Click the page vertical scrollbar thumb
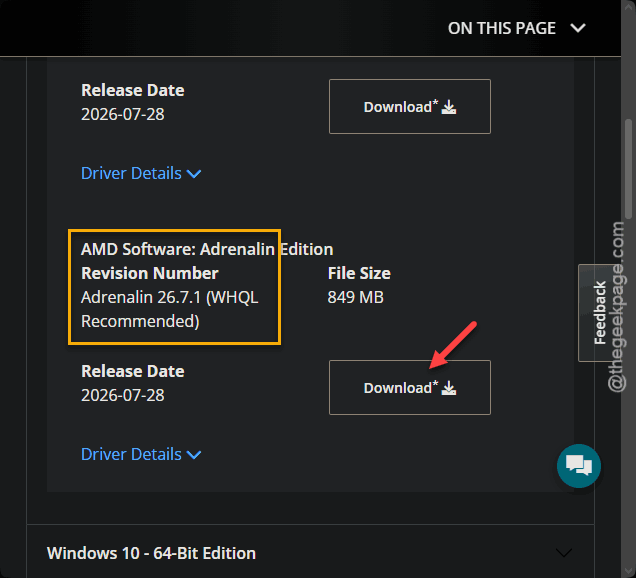This screenshot has height=578, width=636. click(x=628, y=169)
